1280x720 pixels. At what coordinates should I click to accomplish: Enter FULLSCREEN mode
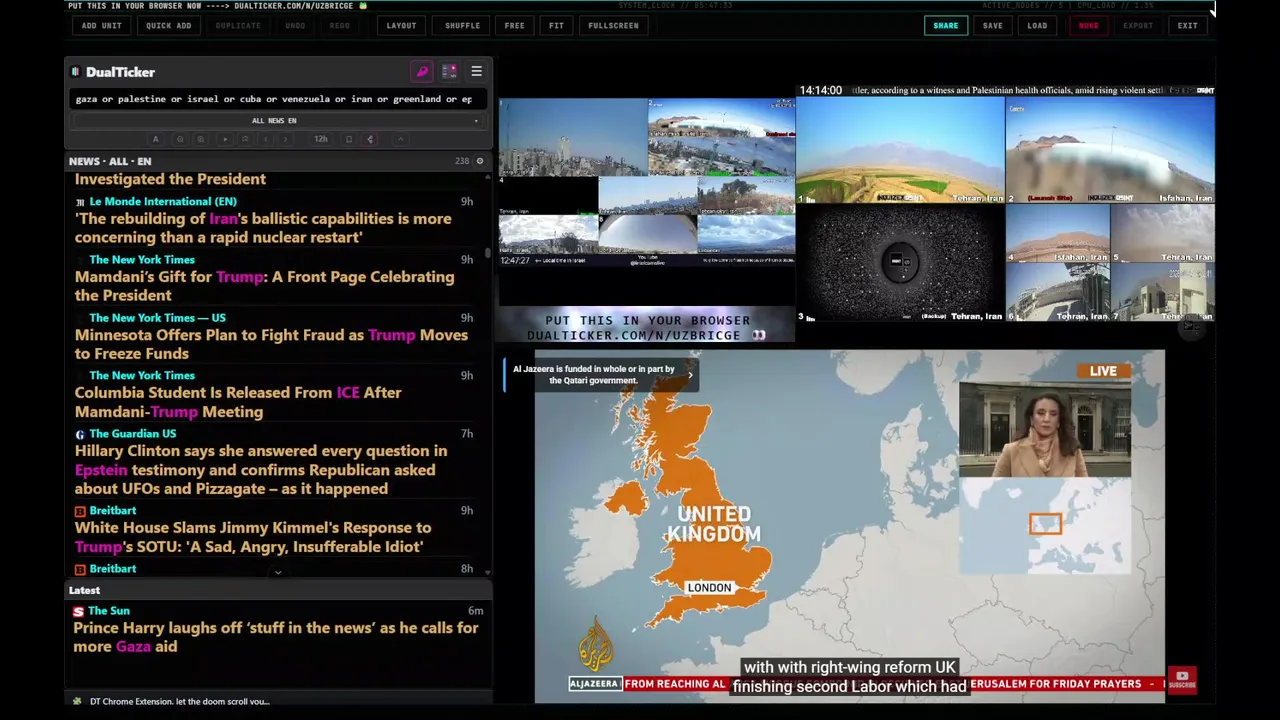[x=613, y=26]
